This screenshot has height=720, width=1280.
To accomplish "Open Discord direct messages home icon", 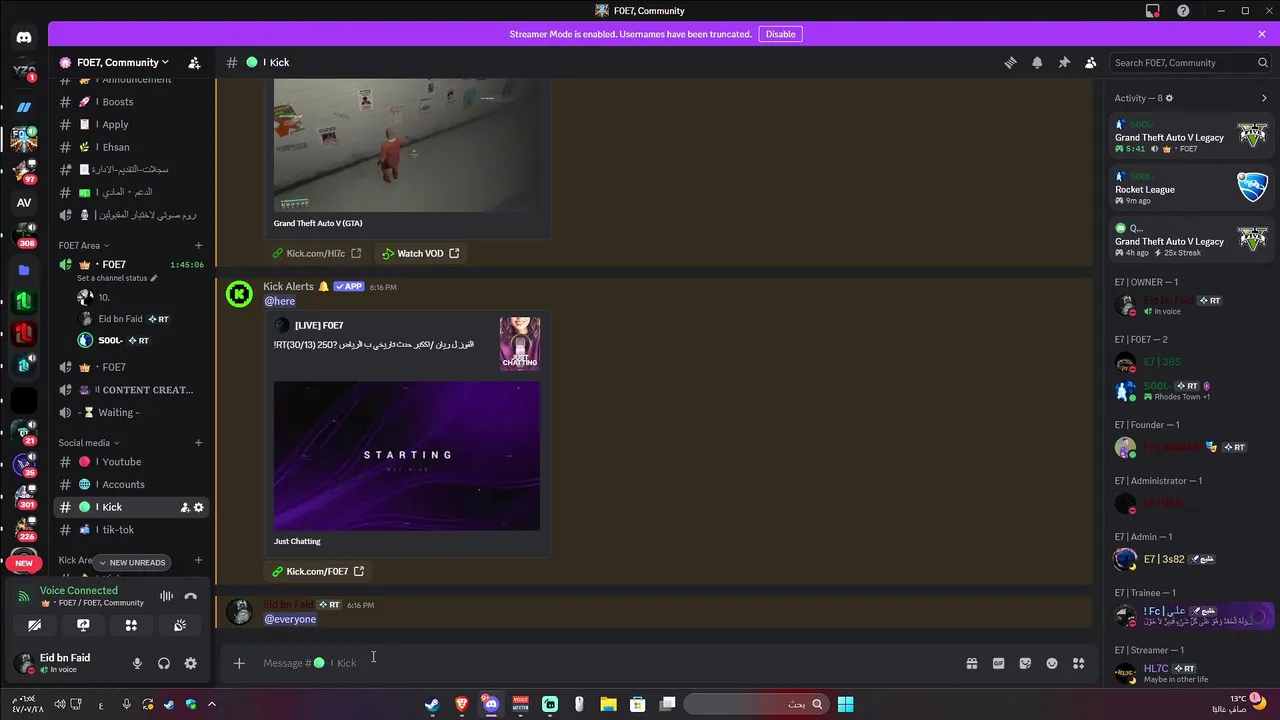I will pyautogui.click(x=24, y=37).
